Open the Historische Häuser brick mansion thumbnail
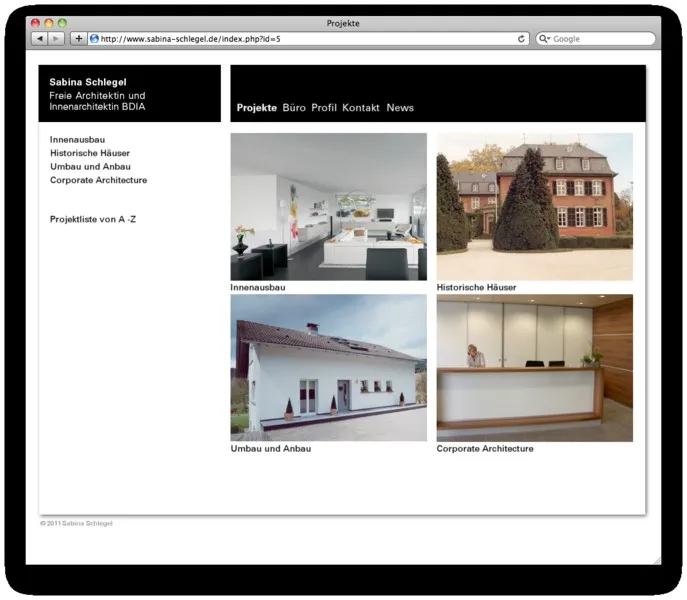The width and height of the screenshot is (687, 600). pos(535,206)
